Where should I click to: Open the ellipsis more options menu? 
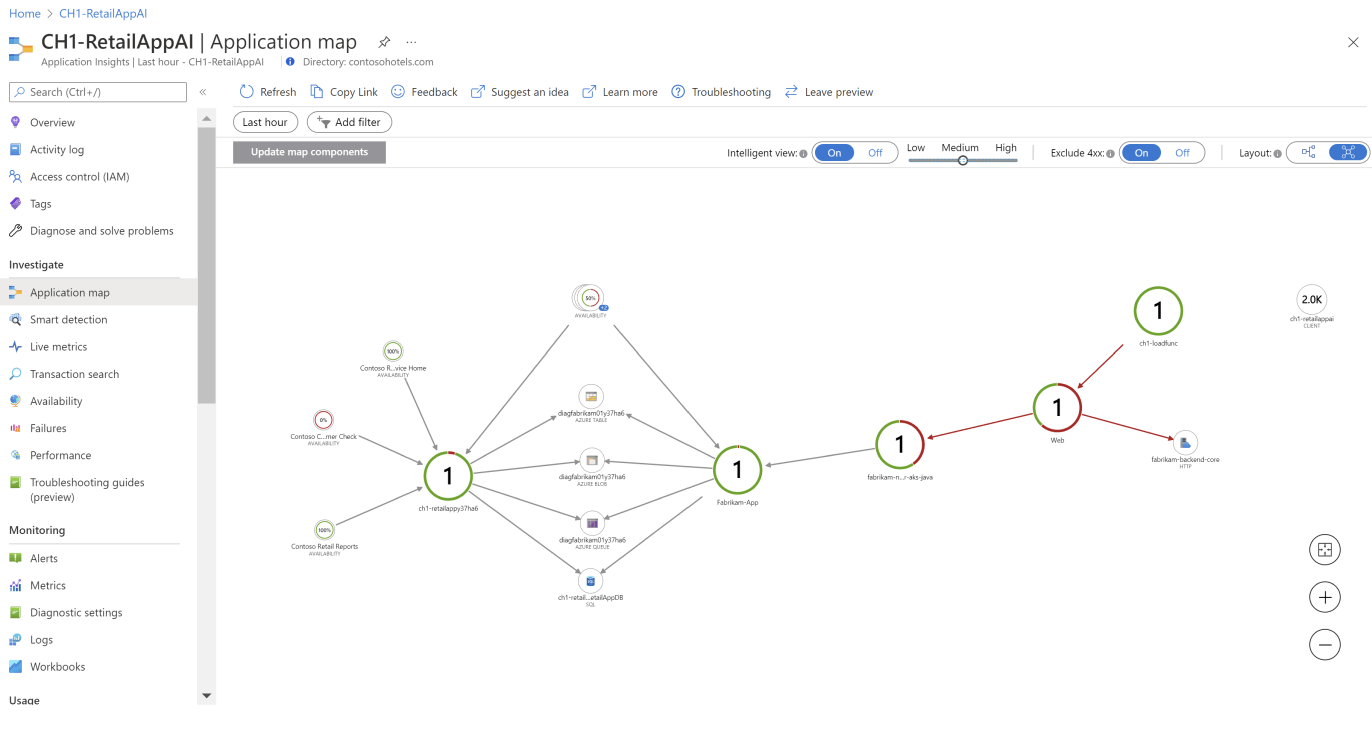pyautogui.click(x=411, y=42)
